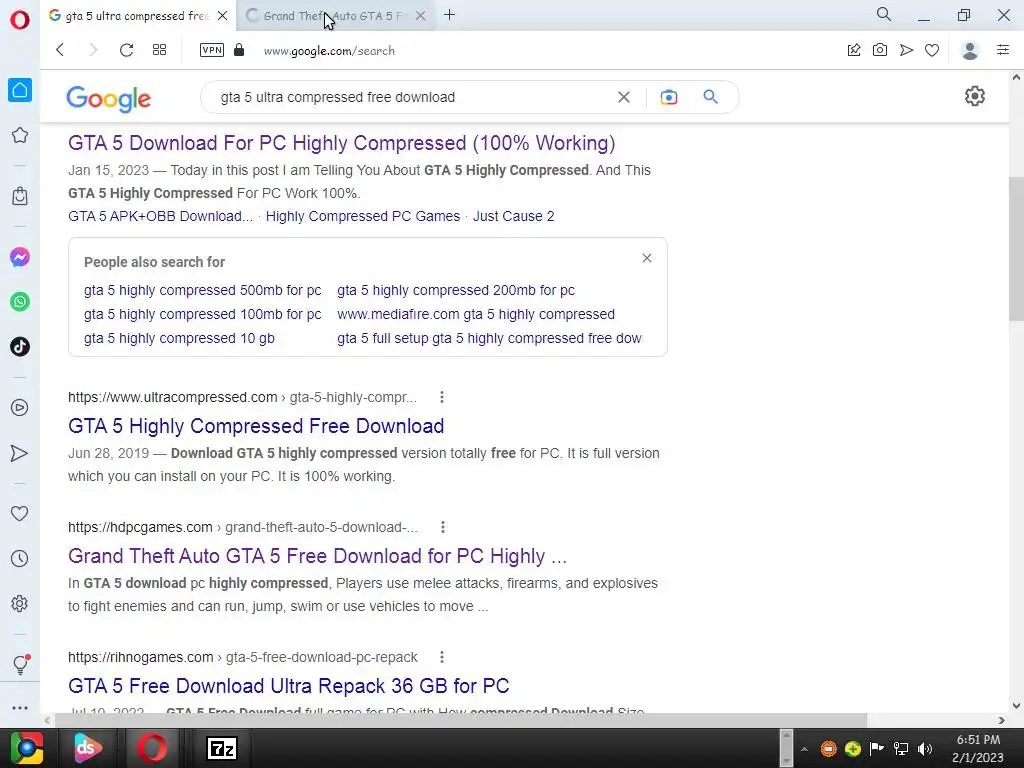Screen dimensions: 1024x768
Task: Open more options for ultracompressed.com result
Action: coord(442,397)
